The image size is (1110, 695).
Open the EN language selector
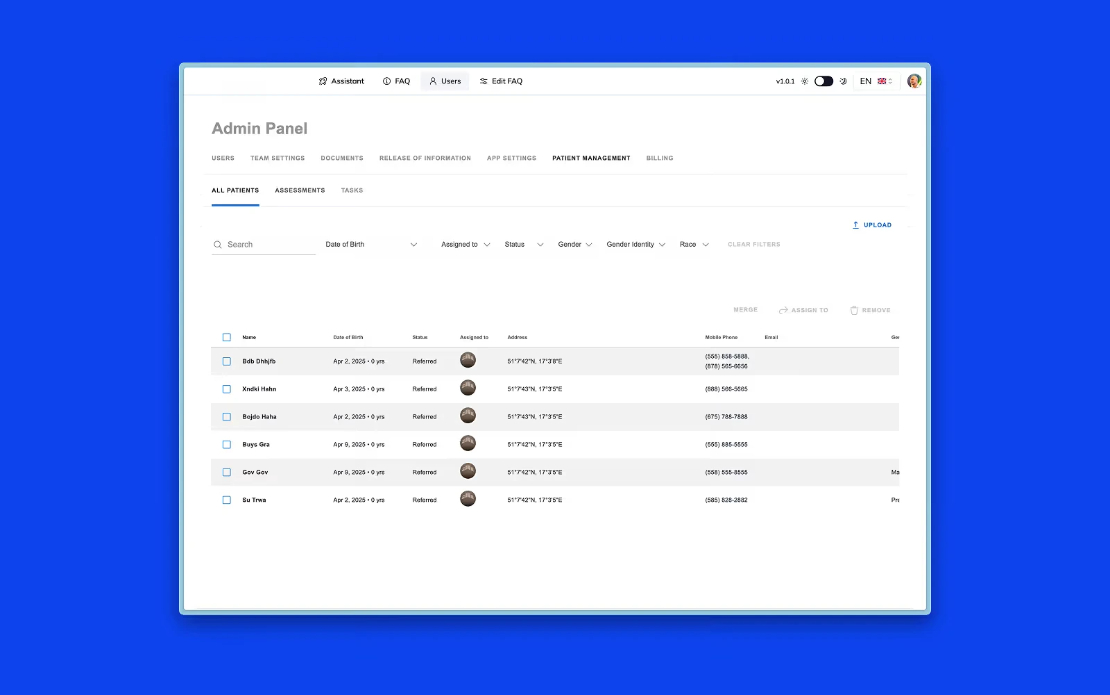point(876,81)
